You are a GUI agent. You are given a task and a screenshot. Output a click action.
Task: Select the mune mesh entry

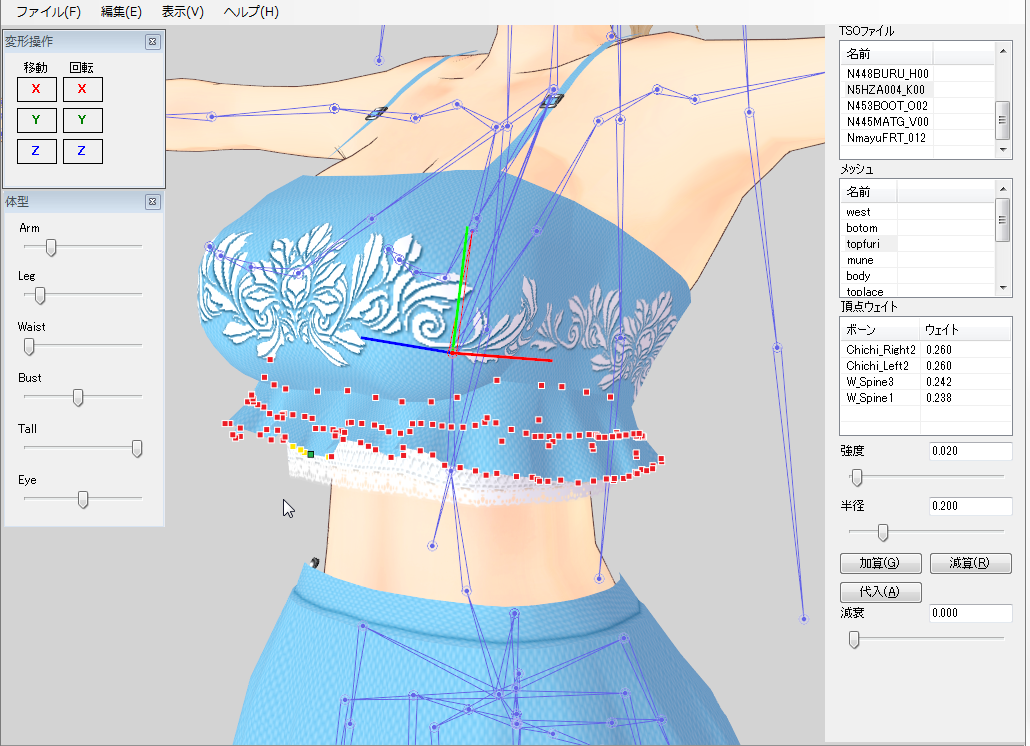(859, 260)
